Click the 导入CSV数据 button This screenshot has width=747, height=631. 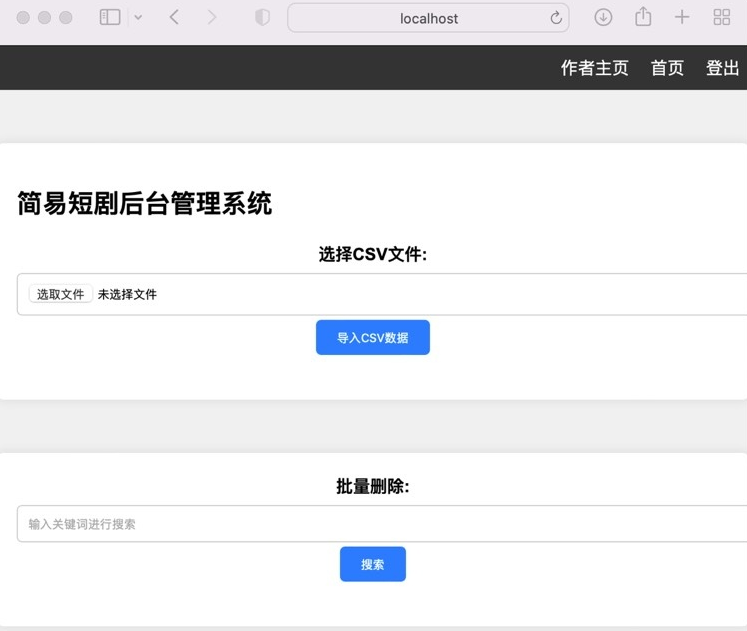[x=372, y=338]
